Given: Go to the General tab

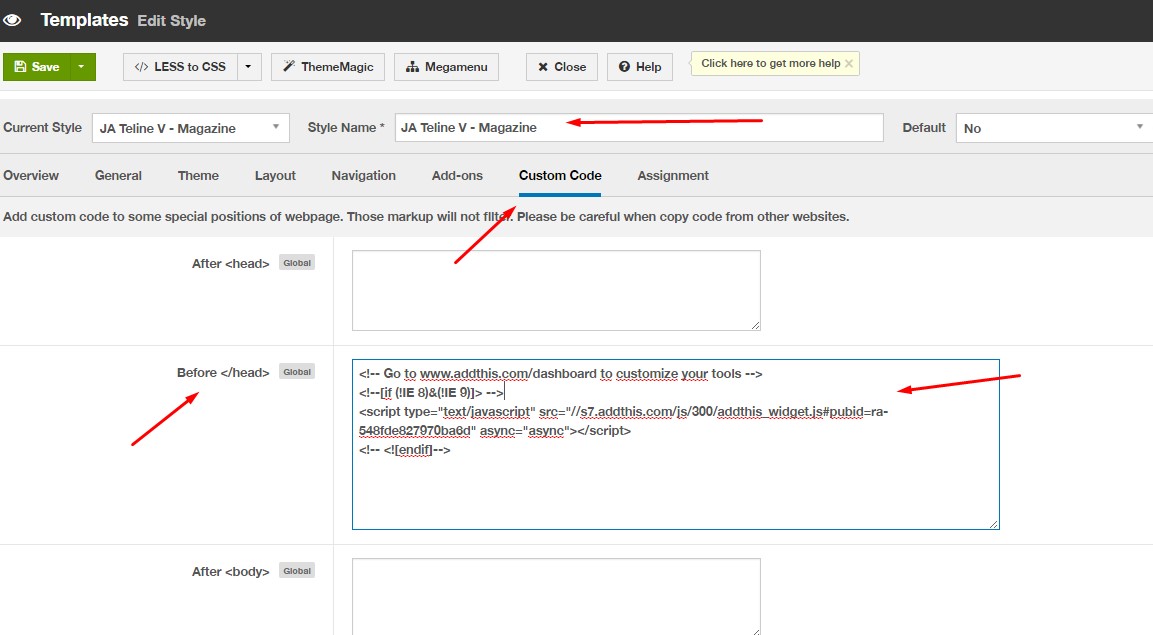Looking at the screenshot, I should point(118,176).
